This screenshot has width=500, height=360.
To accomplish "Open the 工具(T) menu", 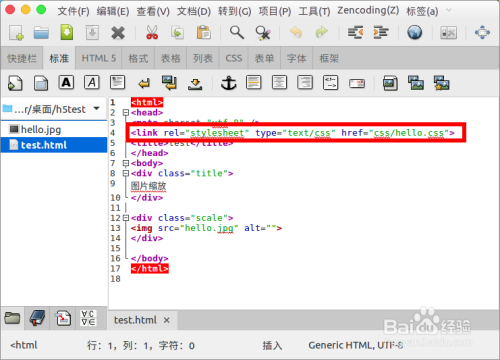I will pos(314,11).
